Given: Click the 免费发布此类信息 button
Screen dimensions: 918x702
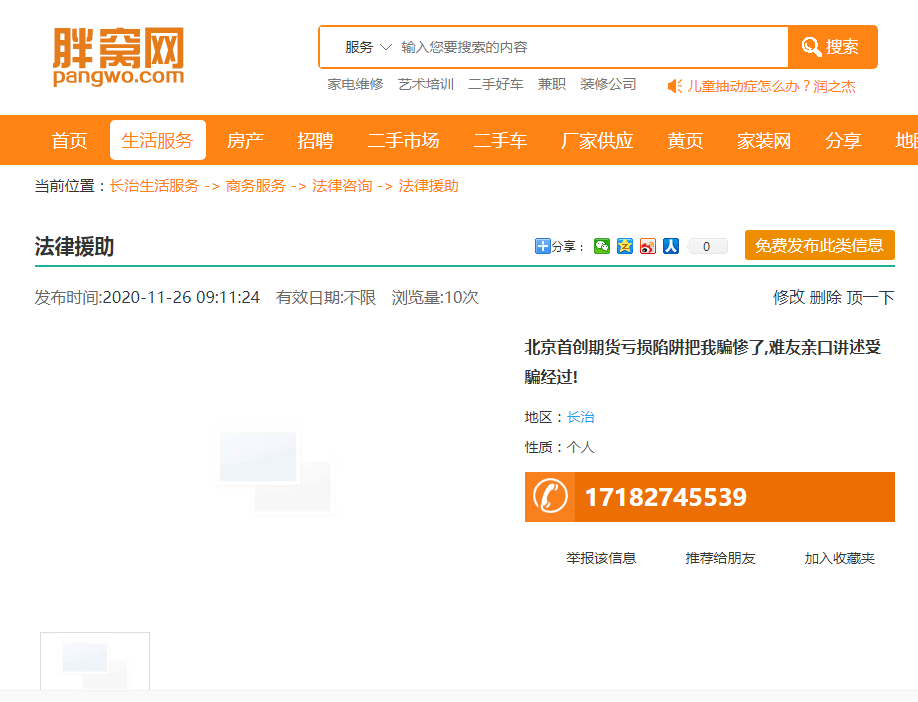Looking at the screenshot, I should (x=819, y=246).
